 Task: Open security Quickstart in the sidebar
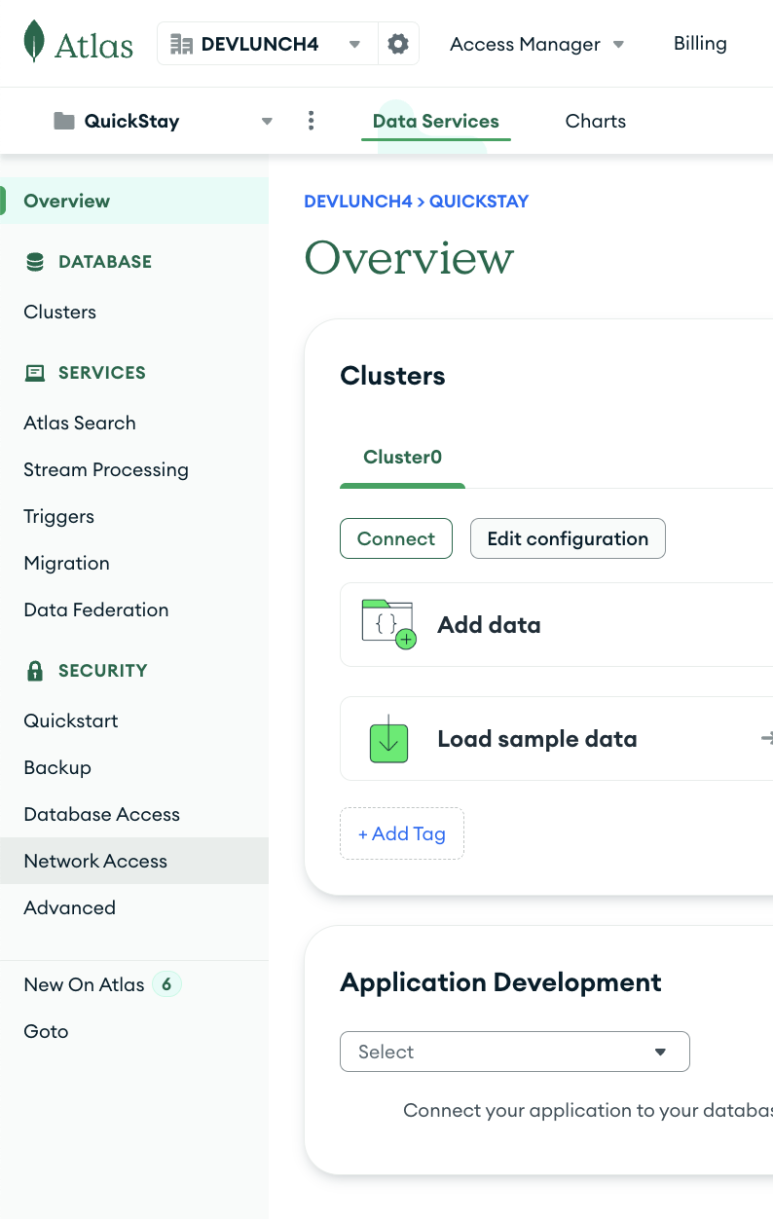(x=134, y=721)
